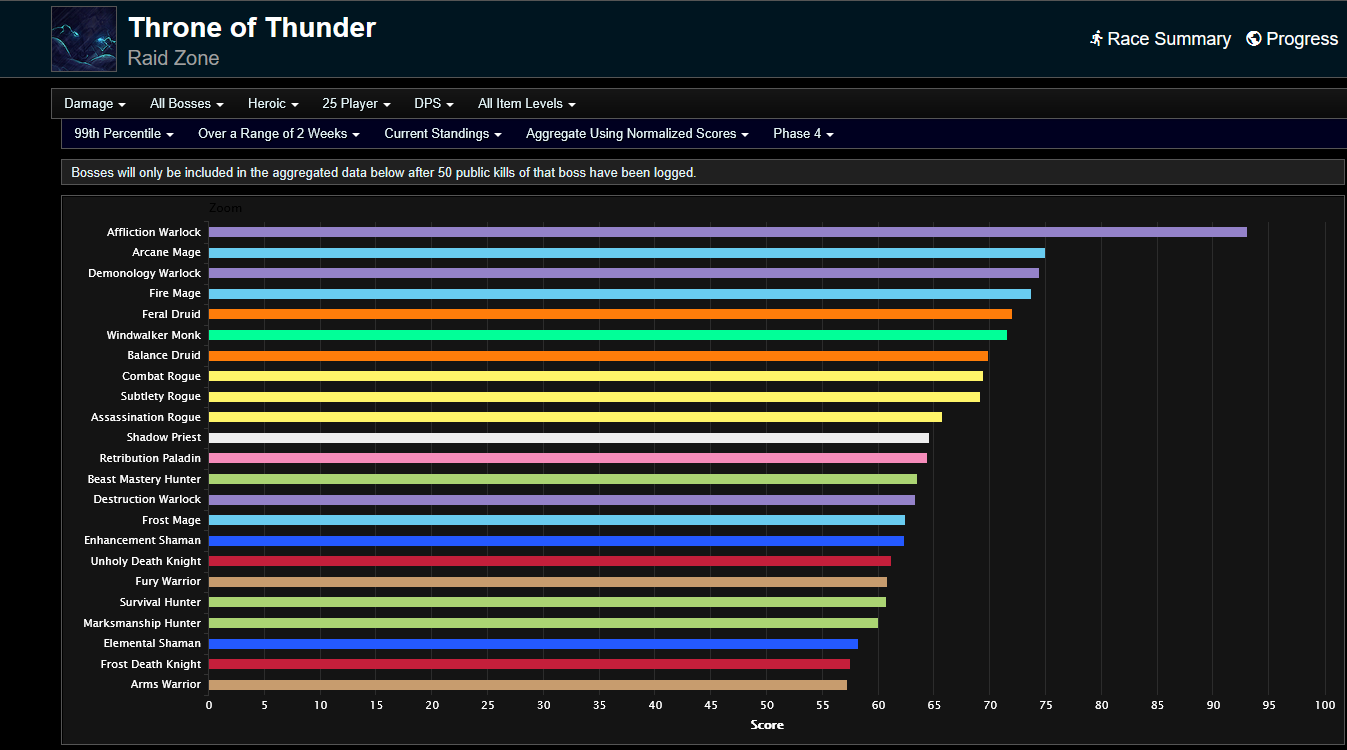The width and height of the screenshot is (1347, 750).
Task: Click the axis value 100
Action: pyautogui.click(x=1325, y=705)
